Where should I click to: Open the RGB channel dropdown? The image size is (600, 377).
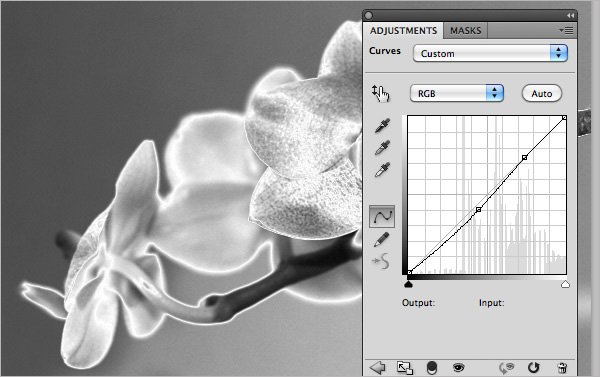[x=457, y=93]
